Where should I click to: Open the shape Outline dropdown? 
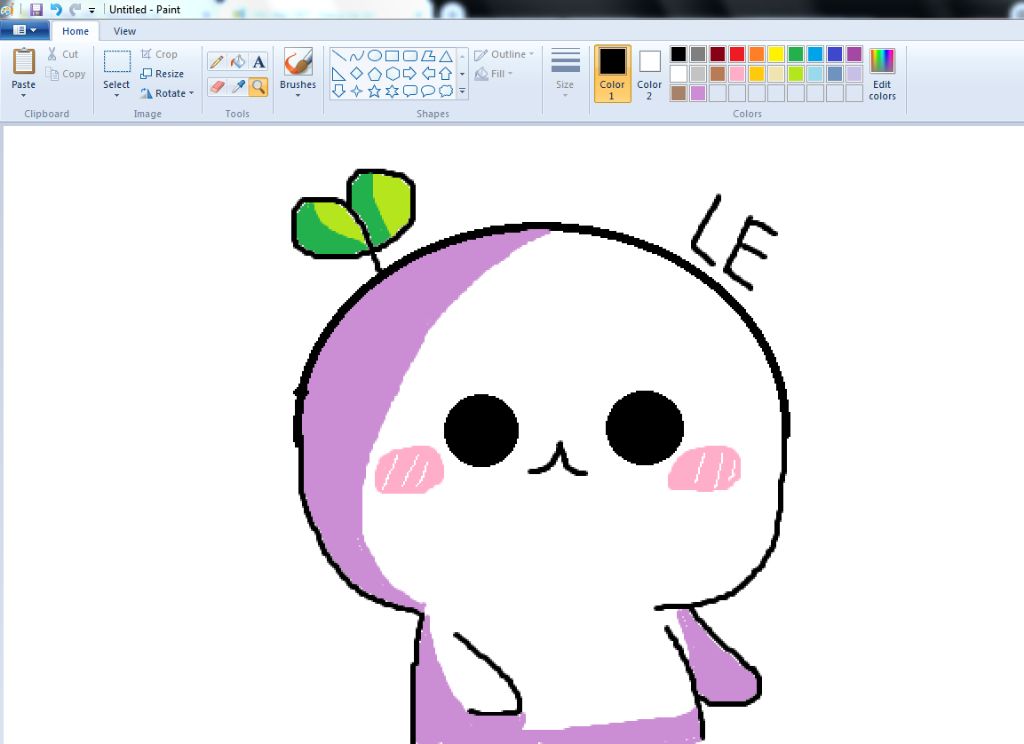[x=504, y=54]
